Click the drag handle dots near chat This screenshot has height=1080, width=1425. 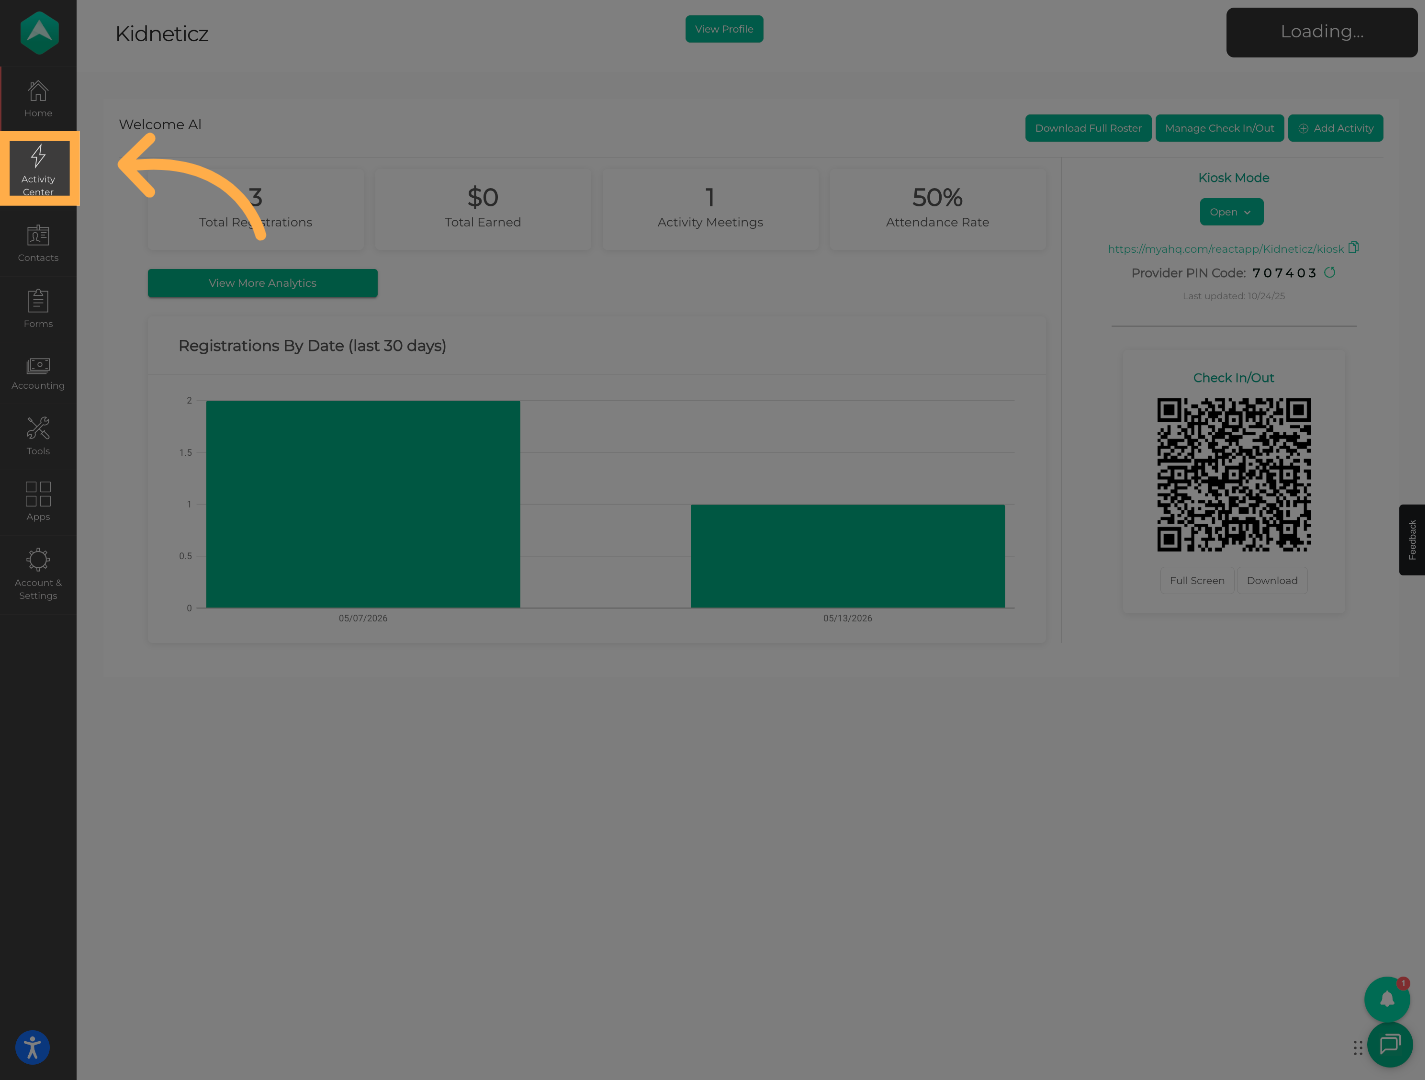(1358, 1048)
